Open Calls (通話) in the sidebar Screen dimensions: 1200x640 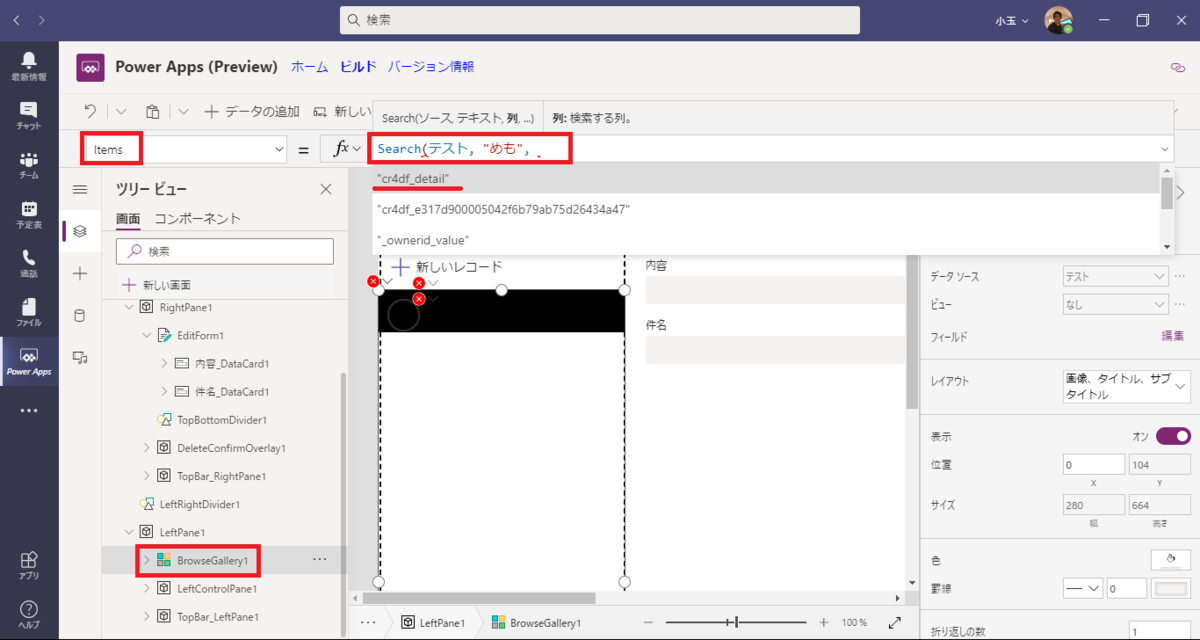pos(28,263)
